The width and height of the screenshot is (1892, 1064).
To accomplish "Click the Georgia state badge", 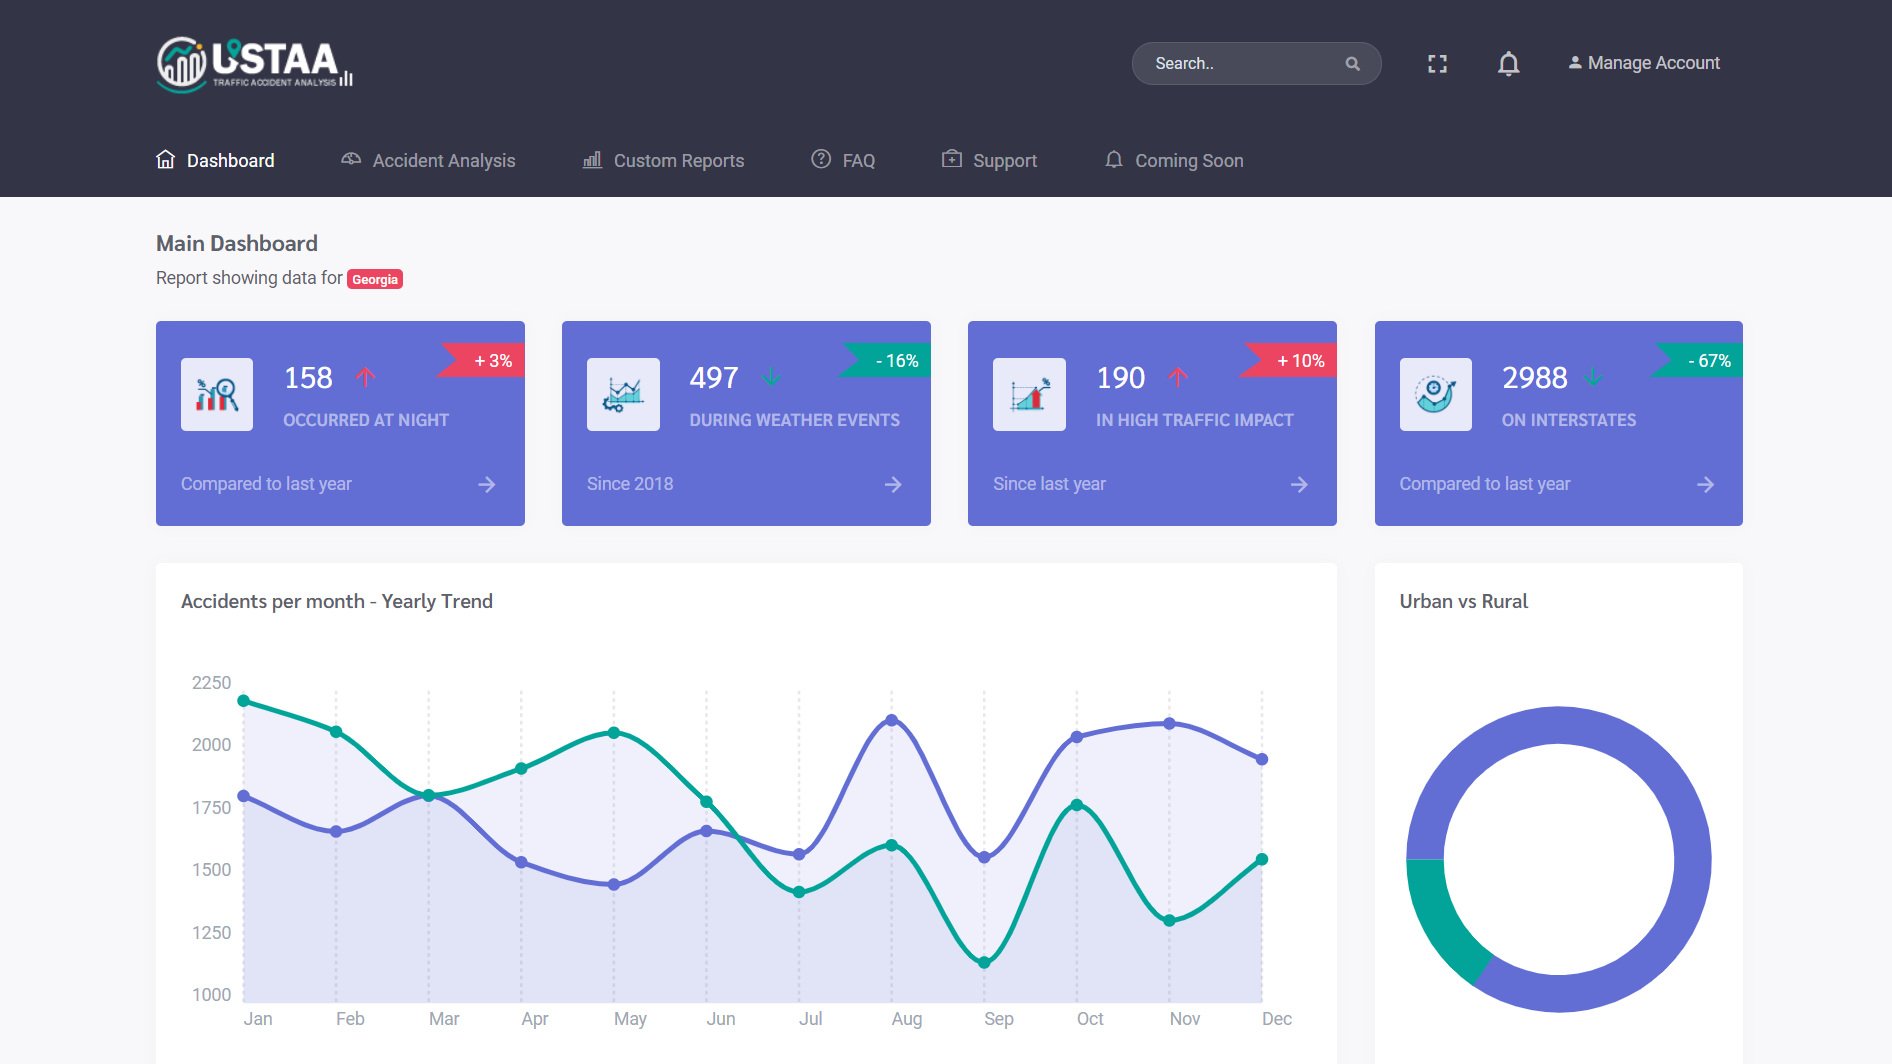I will pyautogui.click(x=375, y=279).
